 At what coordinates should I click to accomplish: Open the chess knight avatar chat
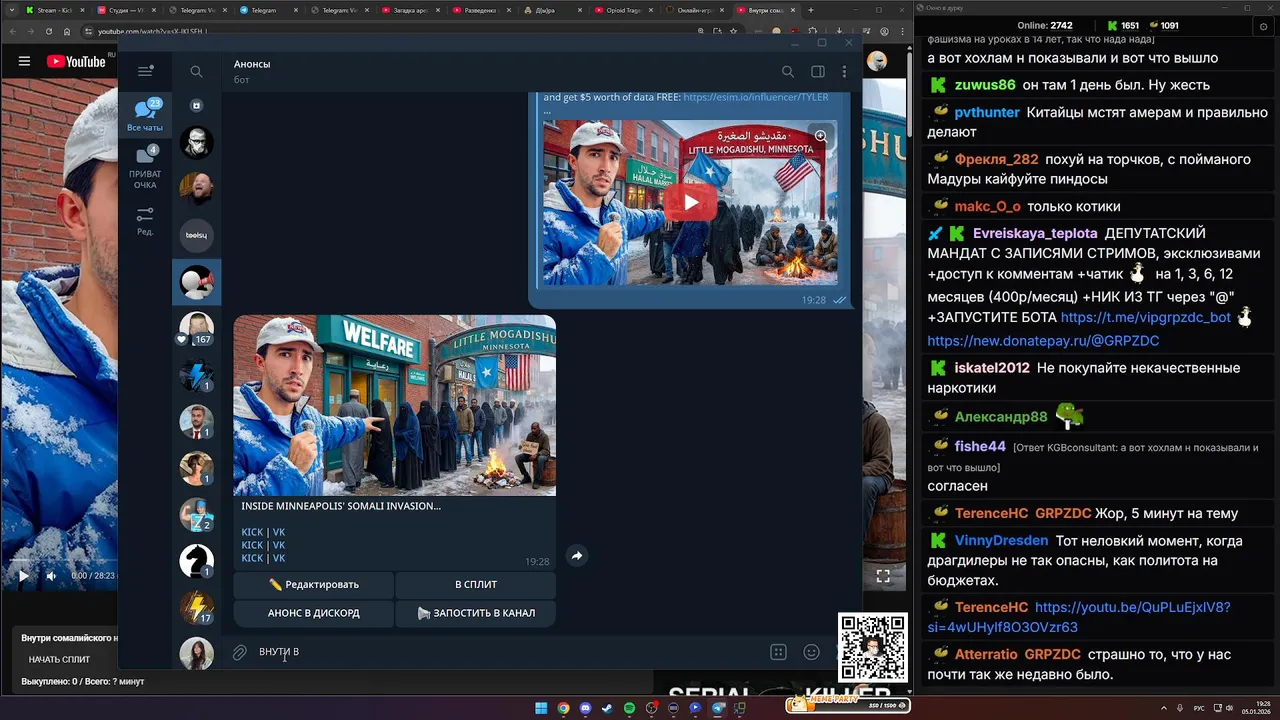coord(196,560)
